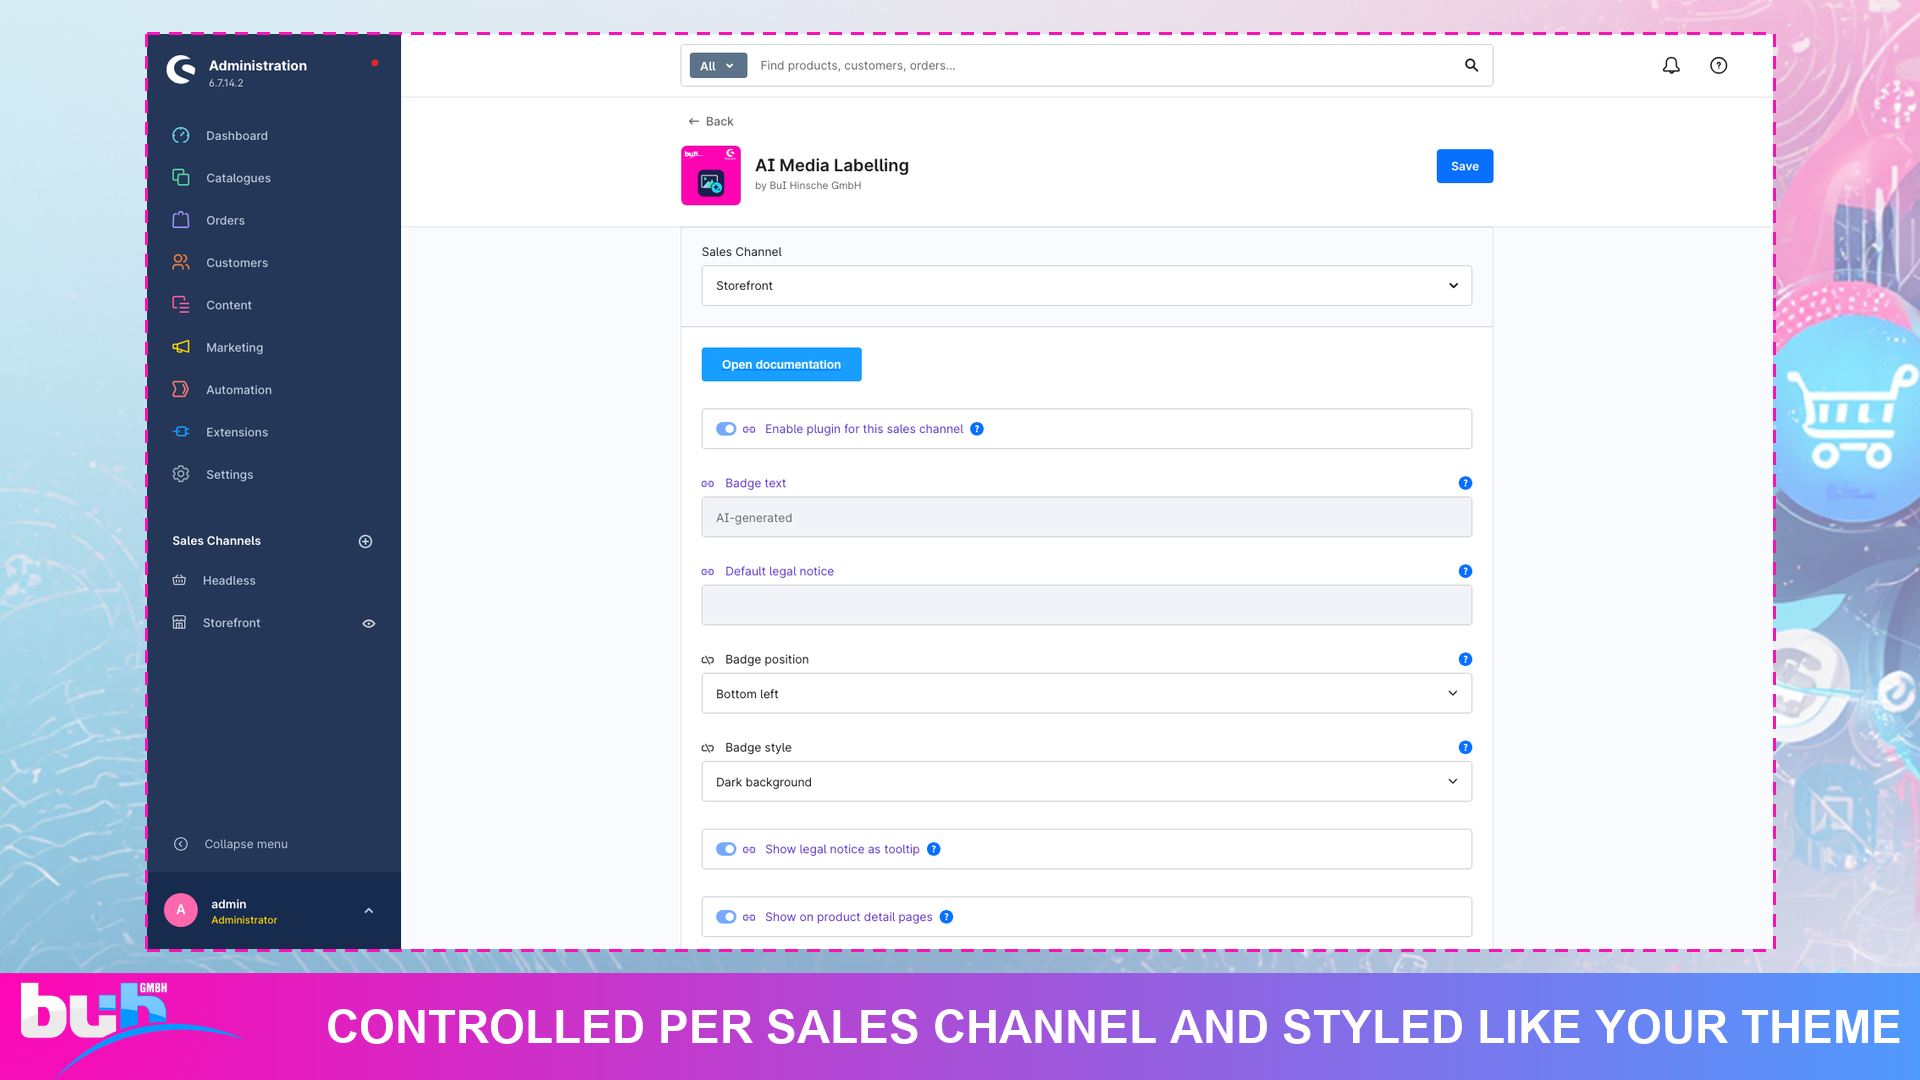The height and width of the screenshot is (1080, 1920).
Task: Toggle Show on product detail pages
Action: click(726, 917)
